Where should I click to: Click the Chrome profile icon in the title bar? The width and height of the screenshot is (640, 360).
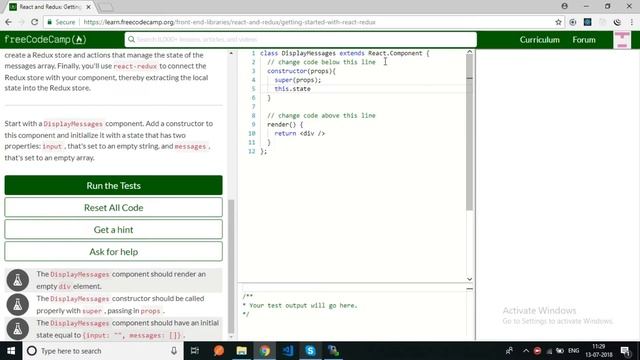(x=564, y=6)
